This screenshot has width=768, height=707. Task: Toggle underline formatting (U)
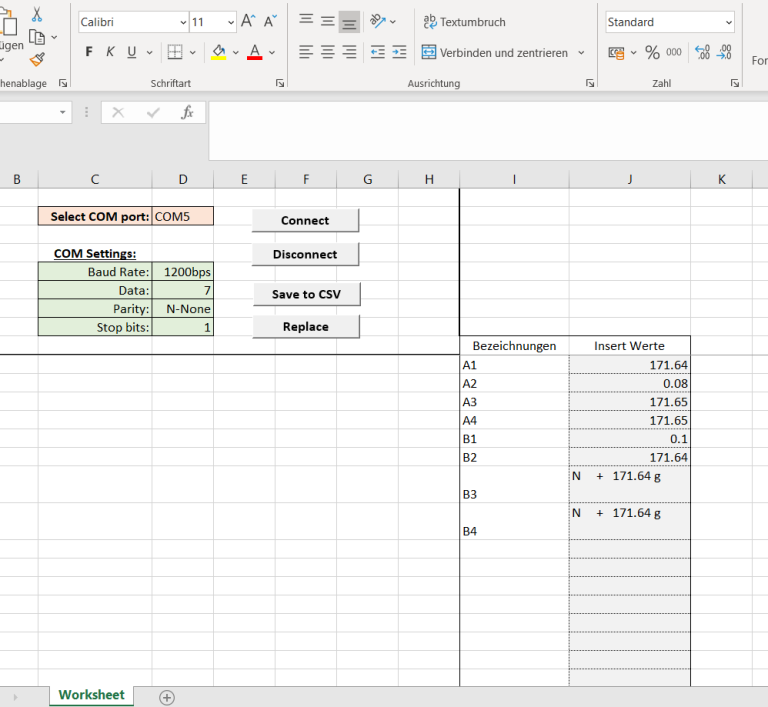pos(129,52)
